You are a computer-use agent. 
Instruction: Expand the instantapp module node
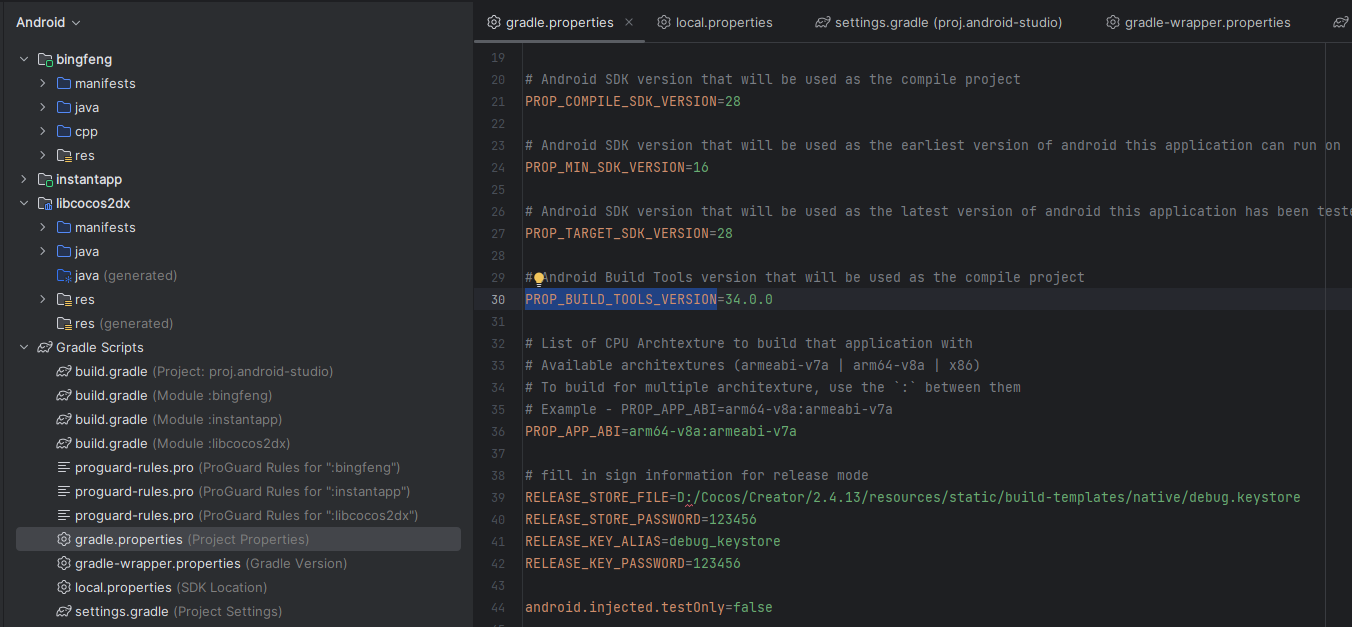coord(24,180)
